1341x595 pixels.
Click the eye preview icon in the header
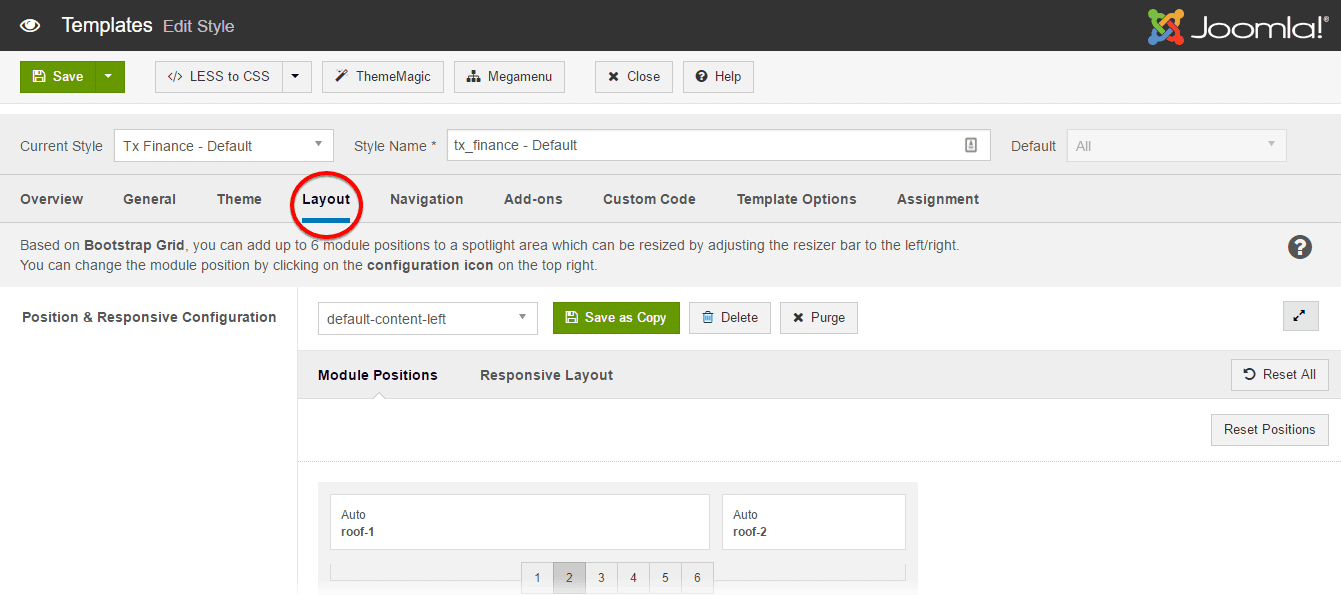tap(30, 24)
